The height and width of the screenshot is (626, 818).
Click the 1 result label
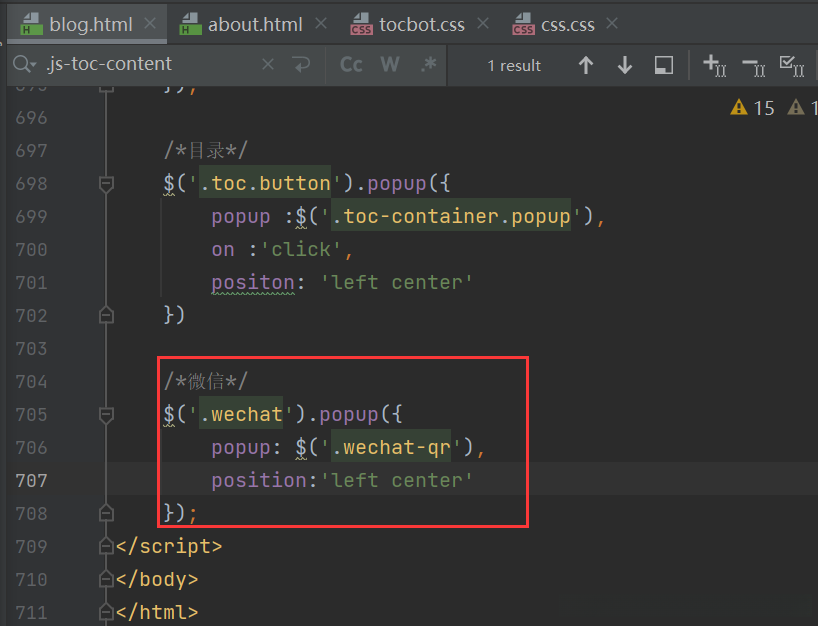point(514,66)
